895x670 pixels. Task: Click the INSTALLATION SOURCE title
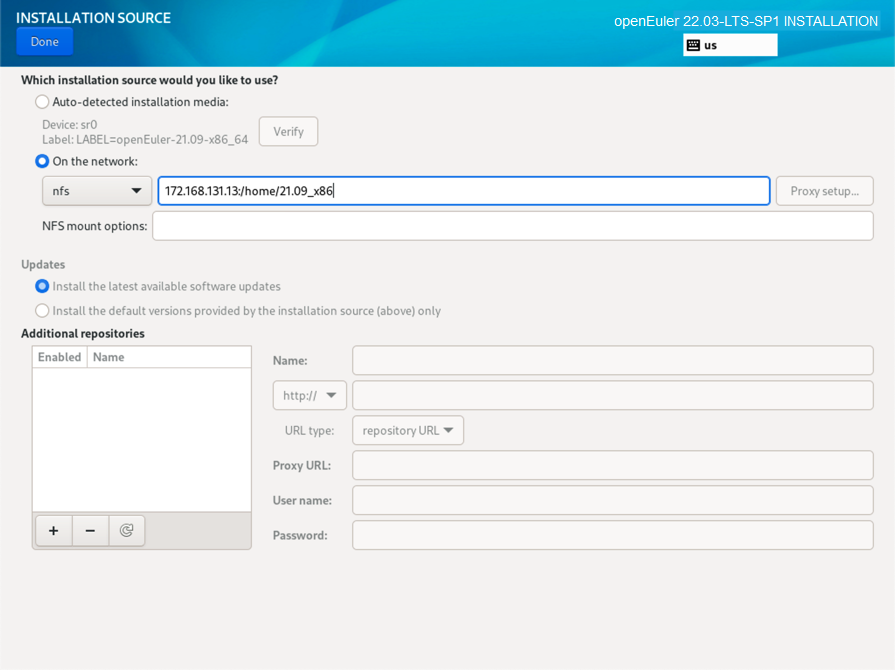coord(93,18)
